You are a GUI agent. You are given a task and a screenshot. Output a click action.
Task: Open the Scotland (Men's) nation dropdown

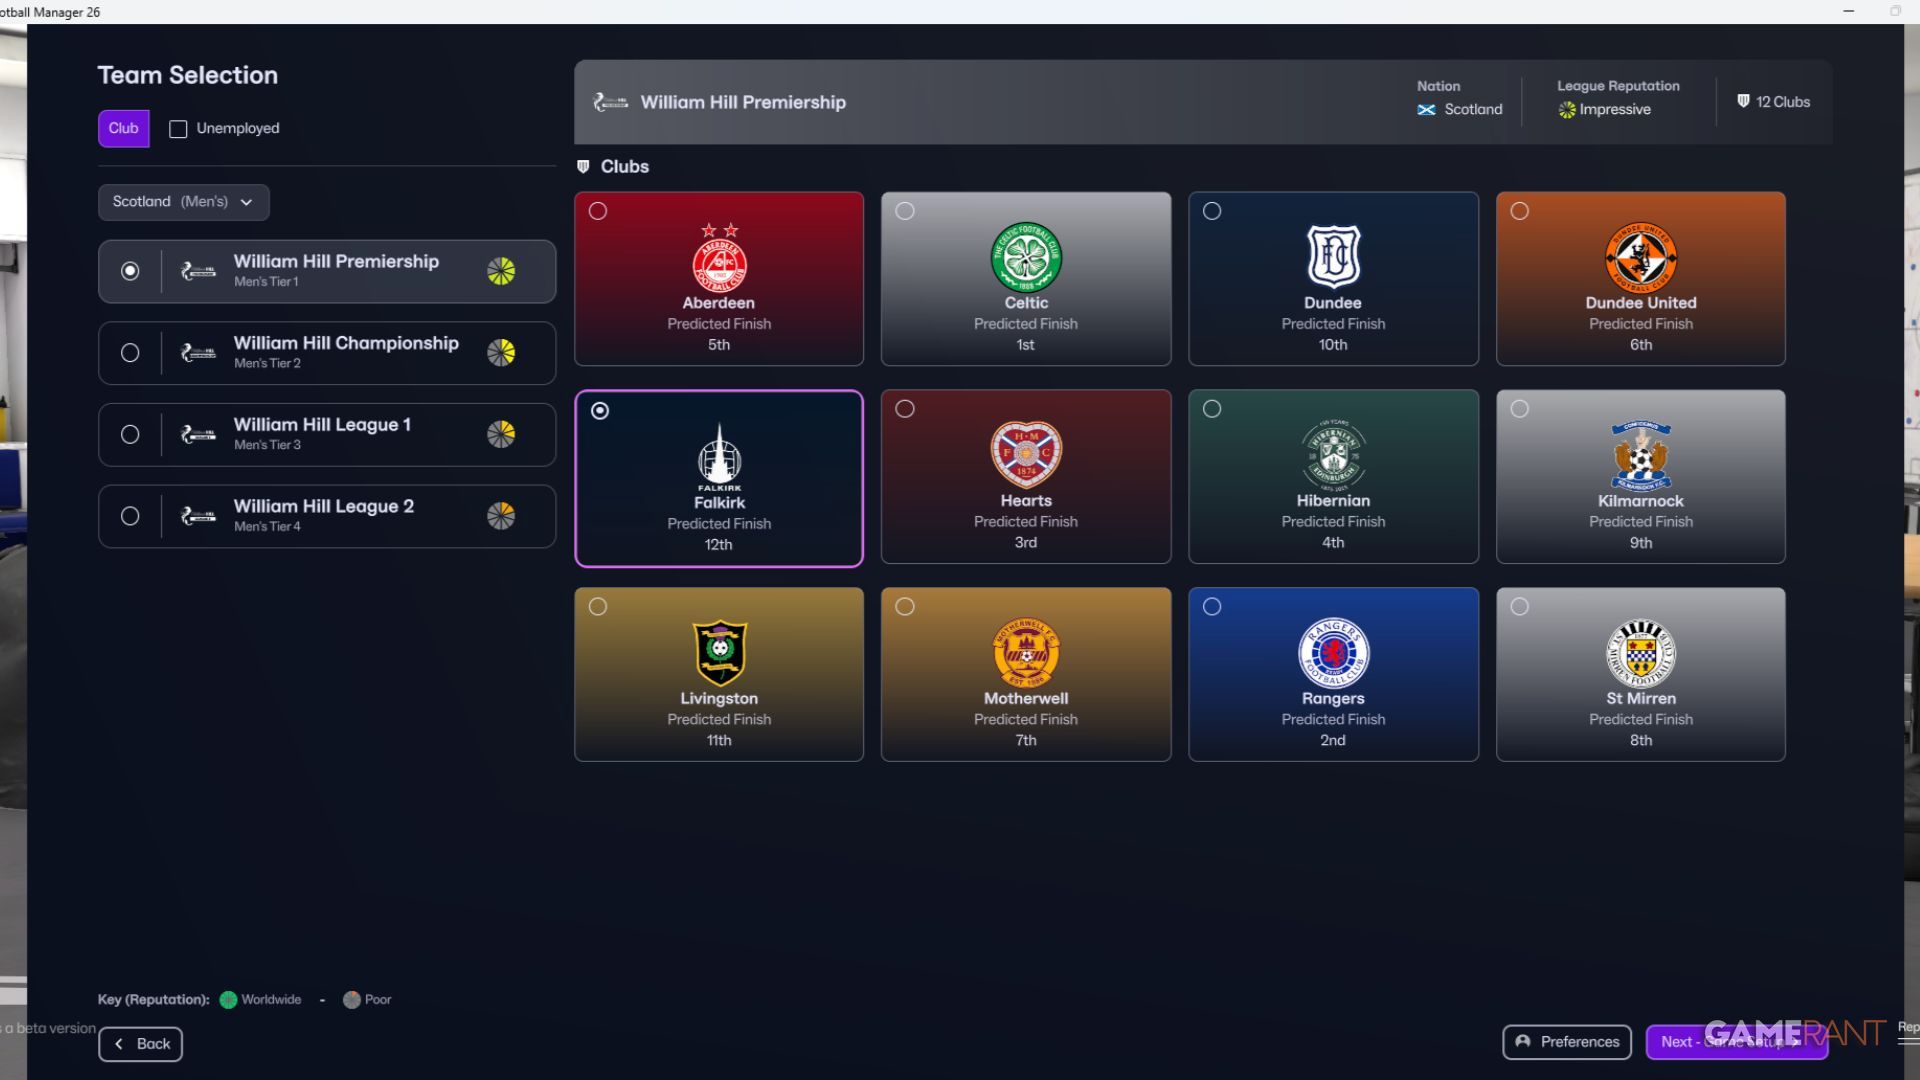[183, 202]
